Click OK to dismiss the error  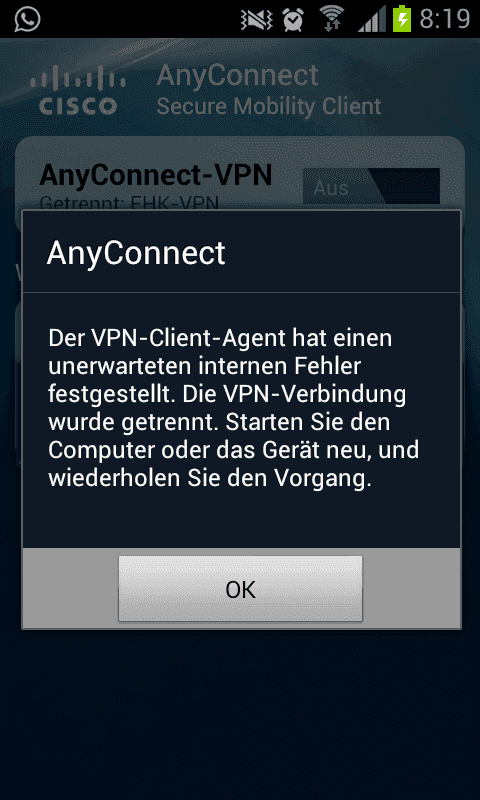pyautogui.click(x=240, y=589)
